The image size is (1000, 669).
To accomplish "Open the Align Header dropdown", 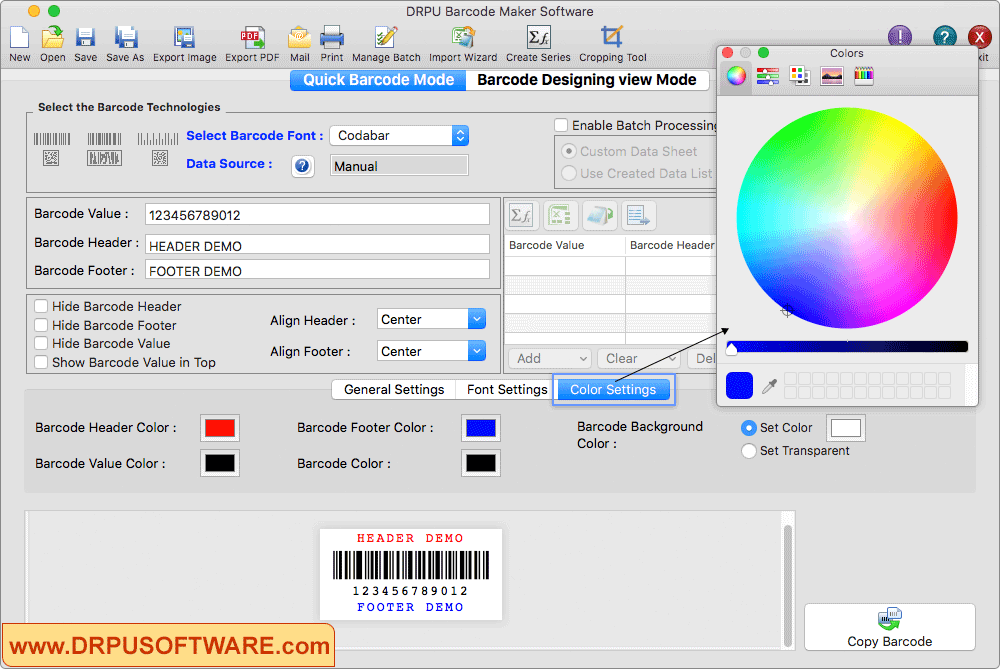I will [431, 319].
